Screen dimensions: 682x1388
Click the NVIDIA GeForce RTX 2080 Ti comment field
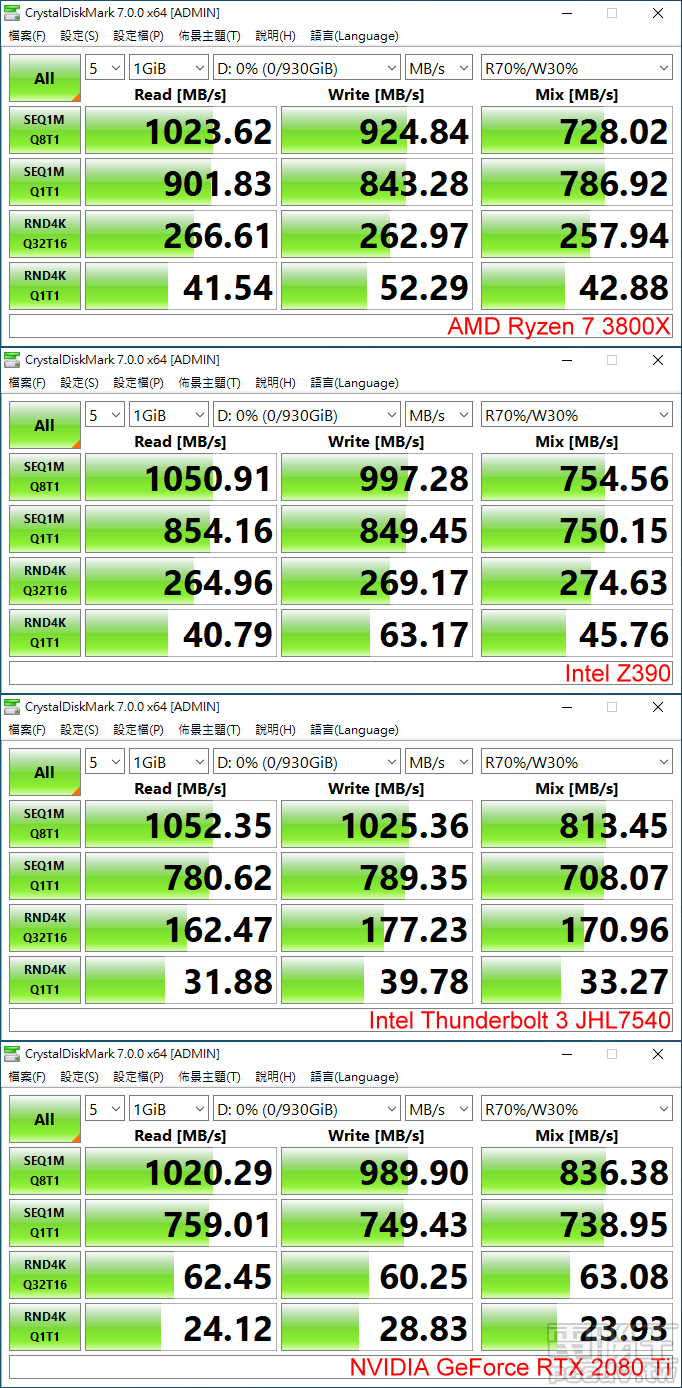[x=341, y=1367]
